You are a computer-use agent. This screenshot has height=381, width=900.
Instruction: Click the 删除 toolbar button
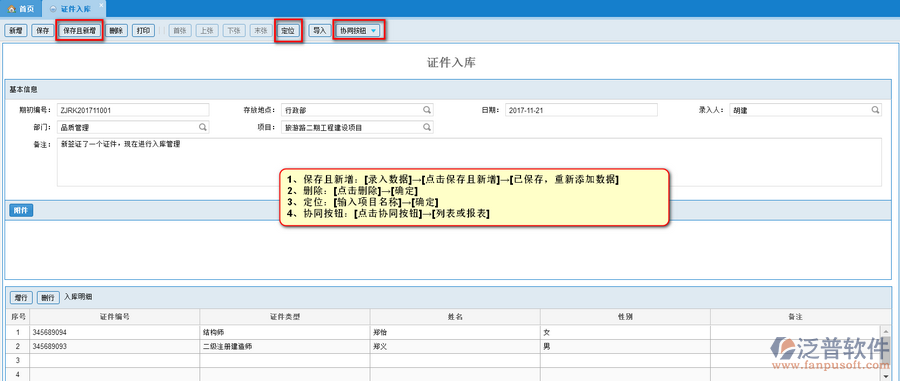pos(117,31)
